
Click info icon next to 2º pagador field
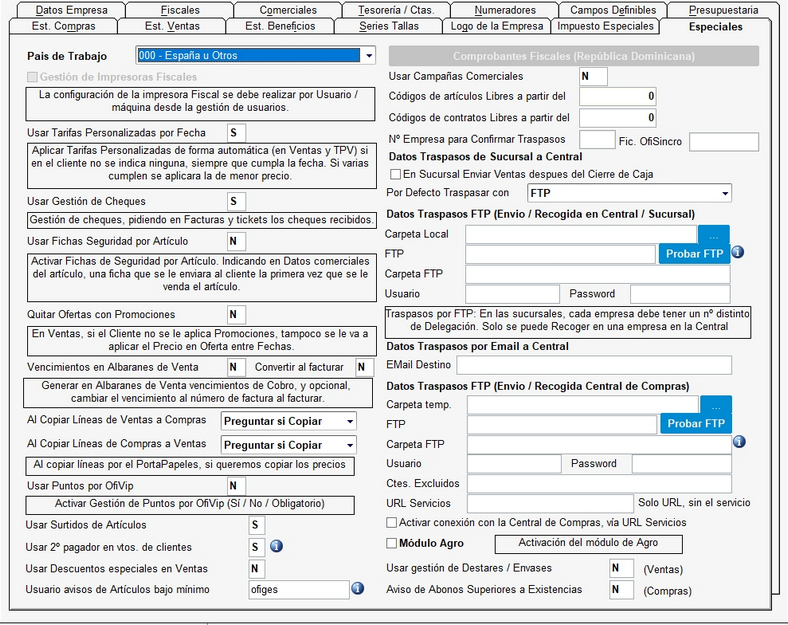(276, 546)
